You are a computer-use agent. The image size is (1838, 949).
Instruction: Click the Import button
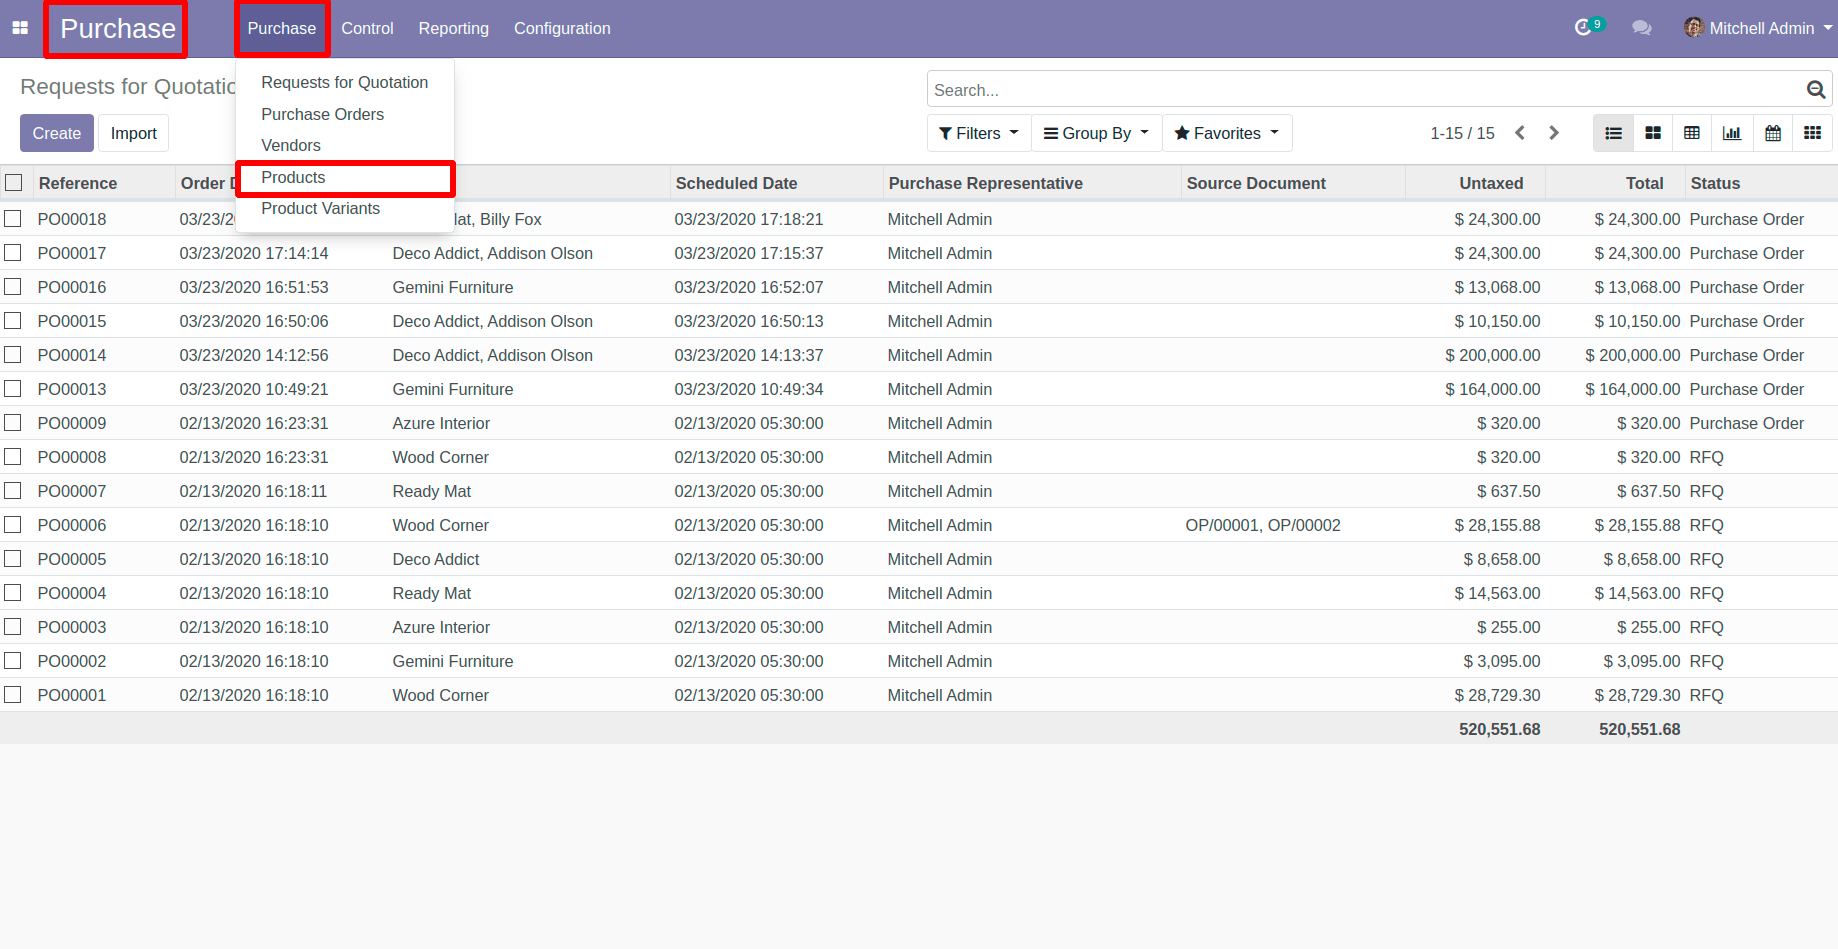[x=134, y=133]
